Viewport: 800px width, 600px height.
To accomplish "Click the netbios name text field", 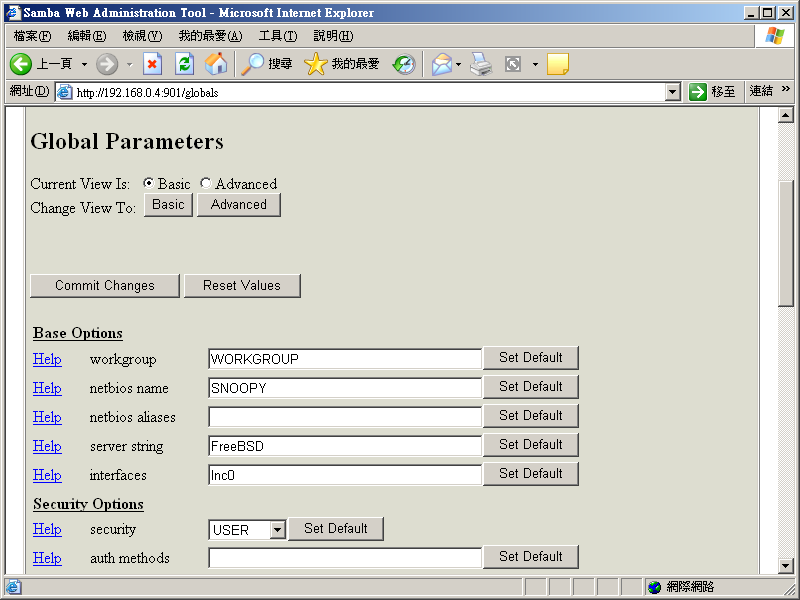I will coord(345,388).
